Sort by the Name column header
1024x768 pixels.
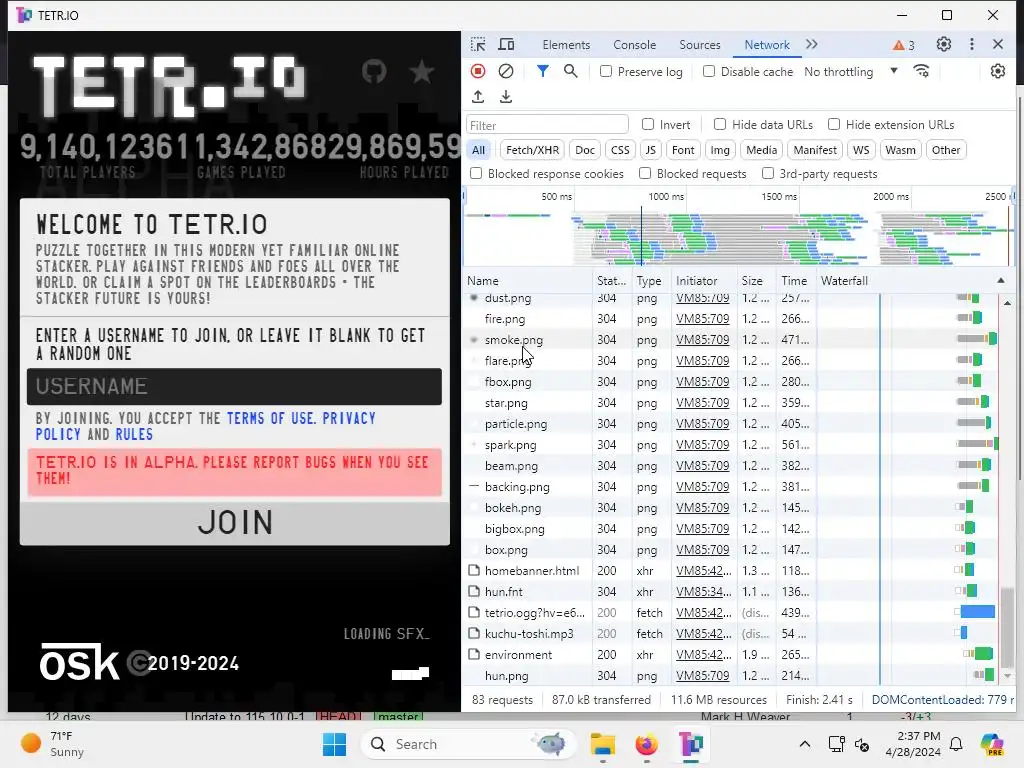[528, 281]
